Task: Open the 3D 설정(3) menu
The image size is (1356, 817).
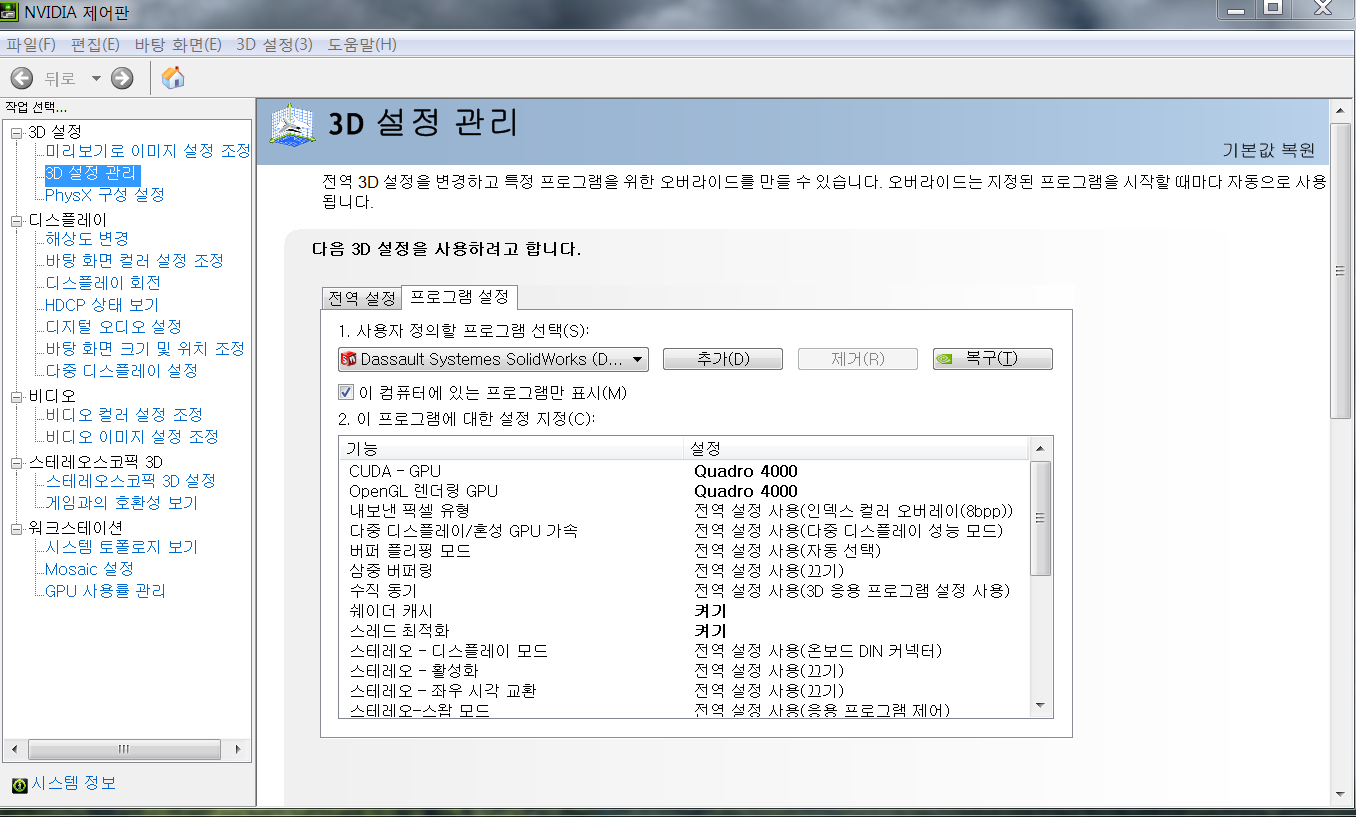Action: click(x=275, y=45)
